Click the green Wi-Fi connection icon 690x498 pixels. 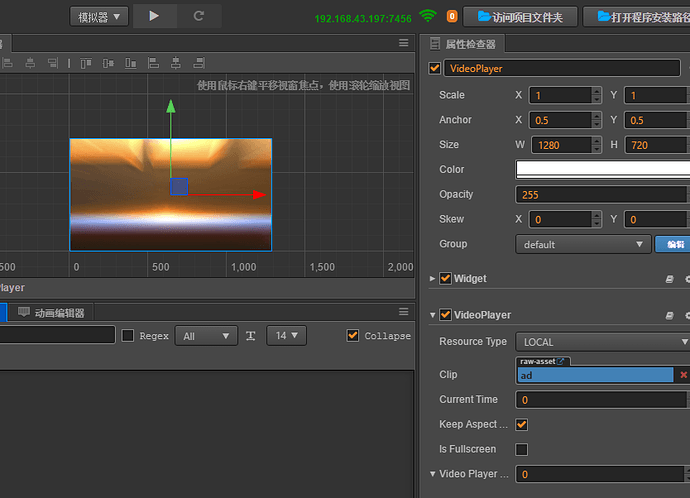click(x=428, y=16)
